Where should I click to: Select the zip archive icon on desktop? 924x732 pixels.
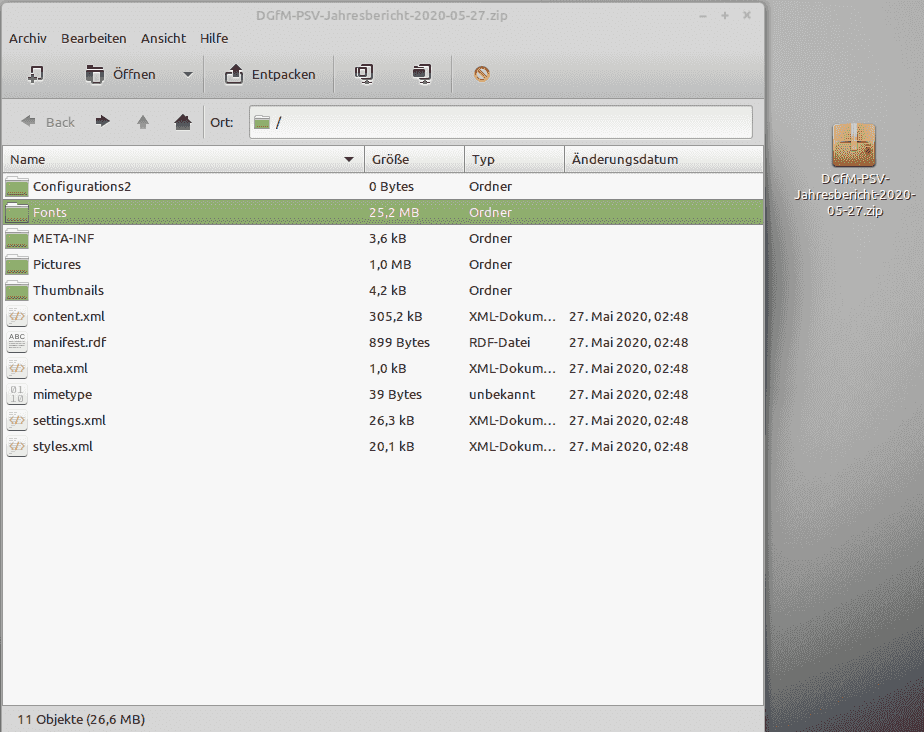click(854, 145)
